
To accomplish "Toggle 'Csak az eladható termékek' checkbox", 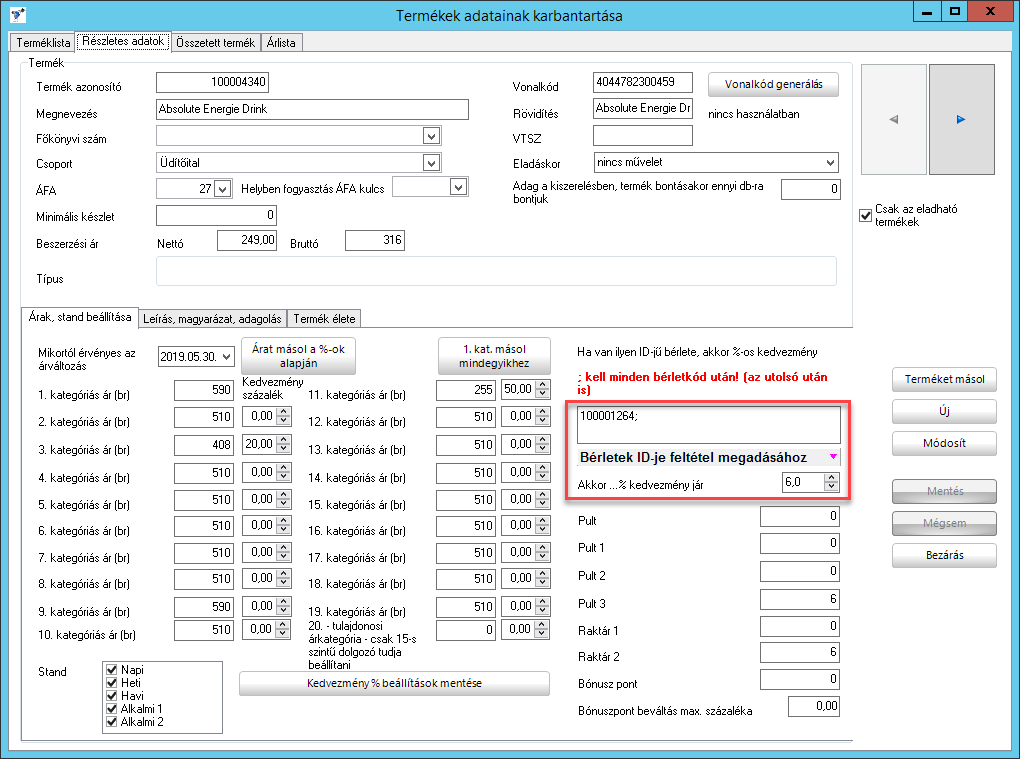I will pyautogui.click(x=866, y=215).
